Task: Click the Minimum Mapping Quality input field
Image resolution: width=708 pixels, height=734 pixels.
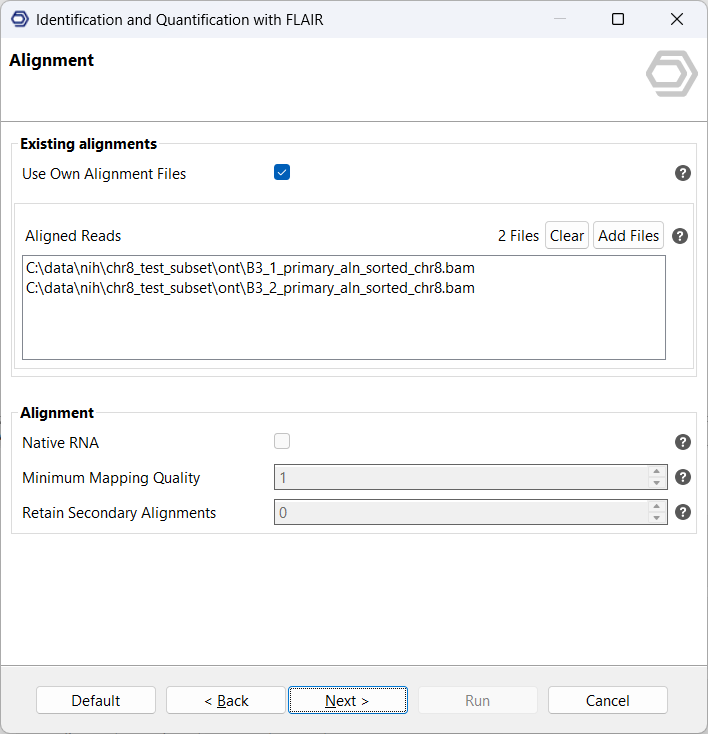Action: (x=460, y=478)
